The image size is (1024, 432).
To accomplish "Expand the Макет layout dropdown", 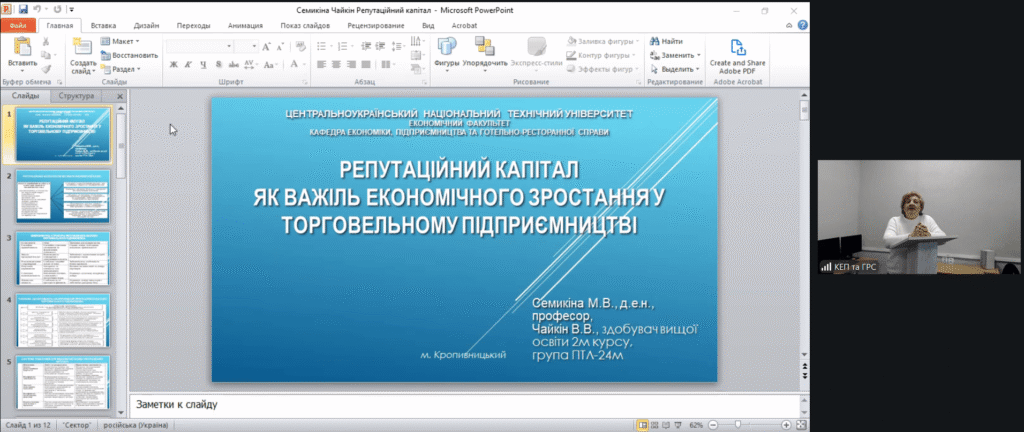I will [124, 41].
